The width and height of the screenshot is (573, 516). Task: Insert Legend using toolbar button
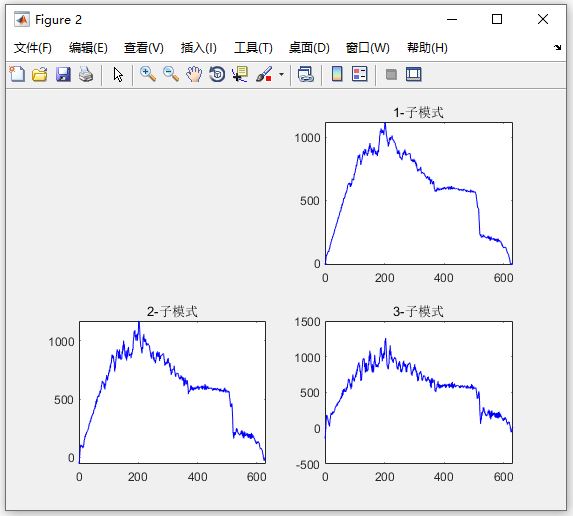360,74
